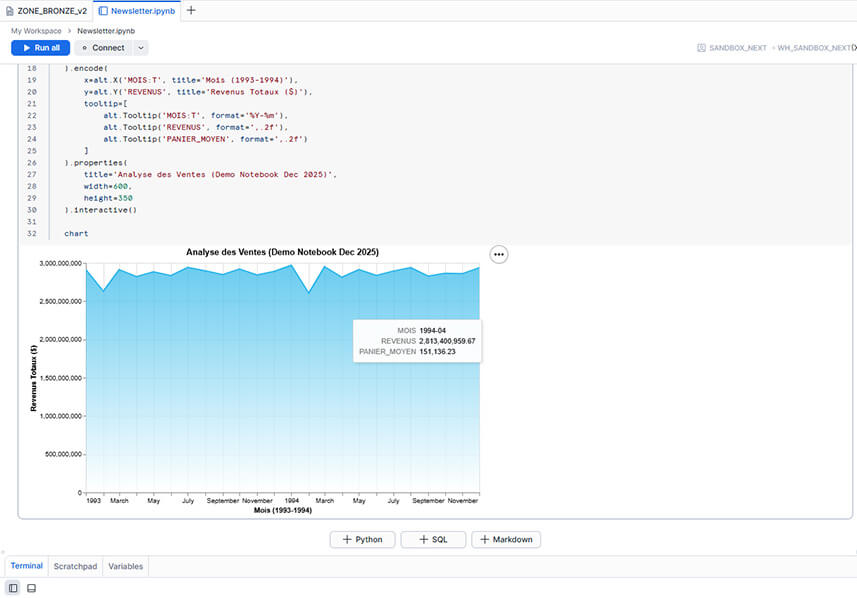Open the Variables tab
The image size is (857, 598).
[x=125, y=566]
